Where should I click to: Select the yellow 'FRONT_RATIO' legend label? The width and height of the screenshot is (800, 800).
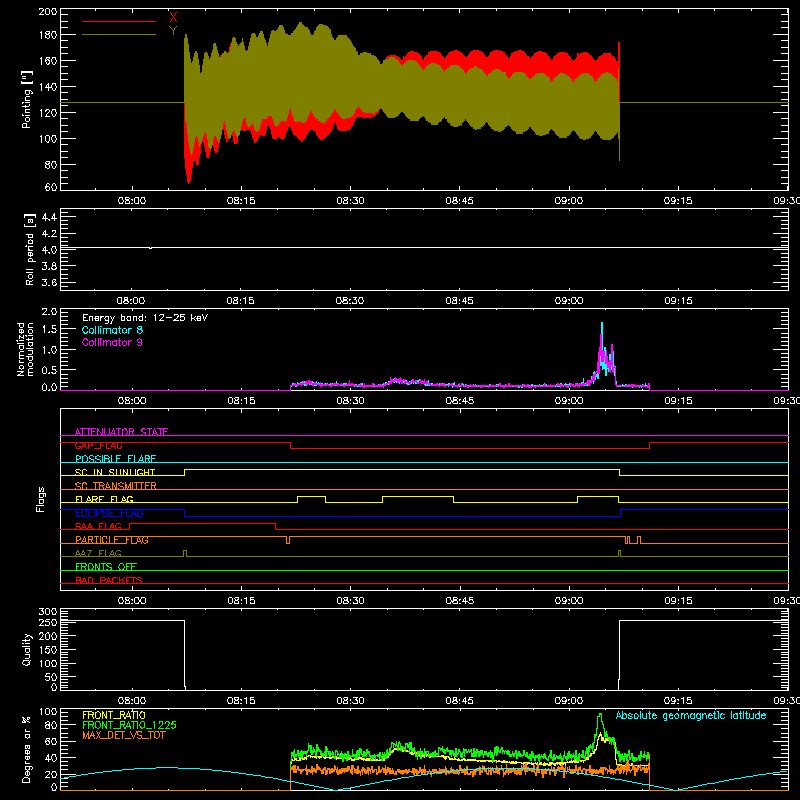(114, 715)
